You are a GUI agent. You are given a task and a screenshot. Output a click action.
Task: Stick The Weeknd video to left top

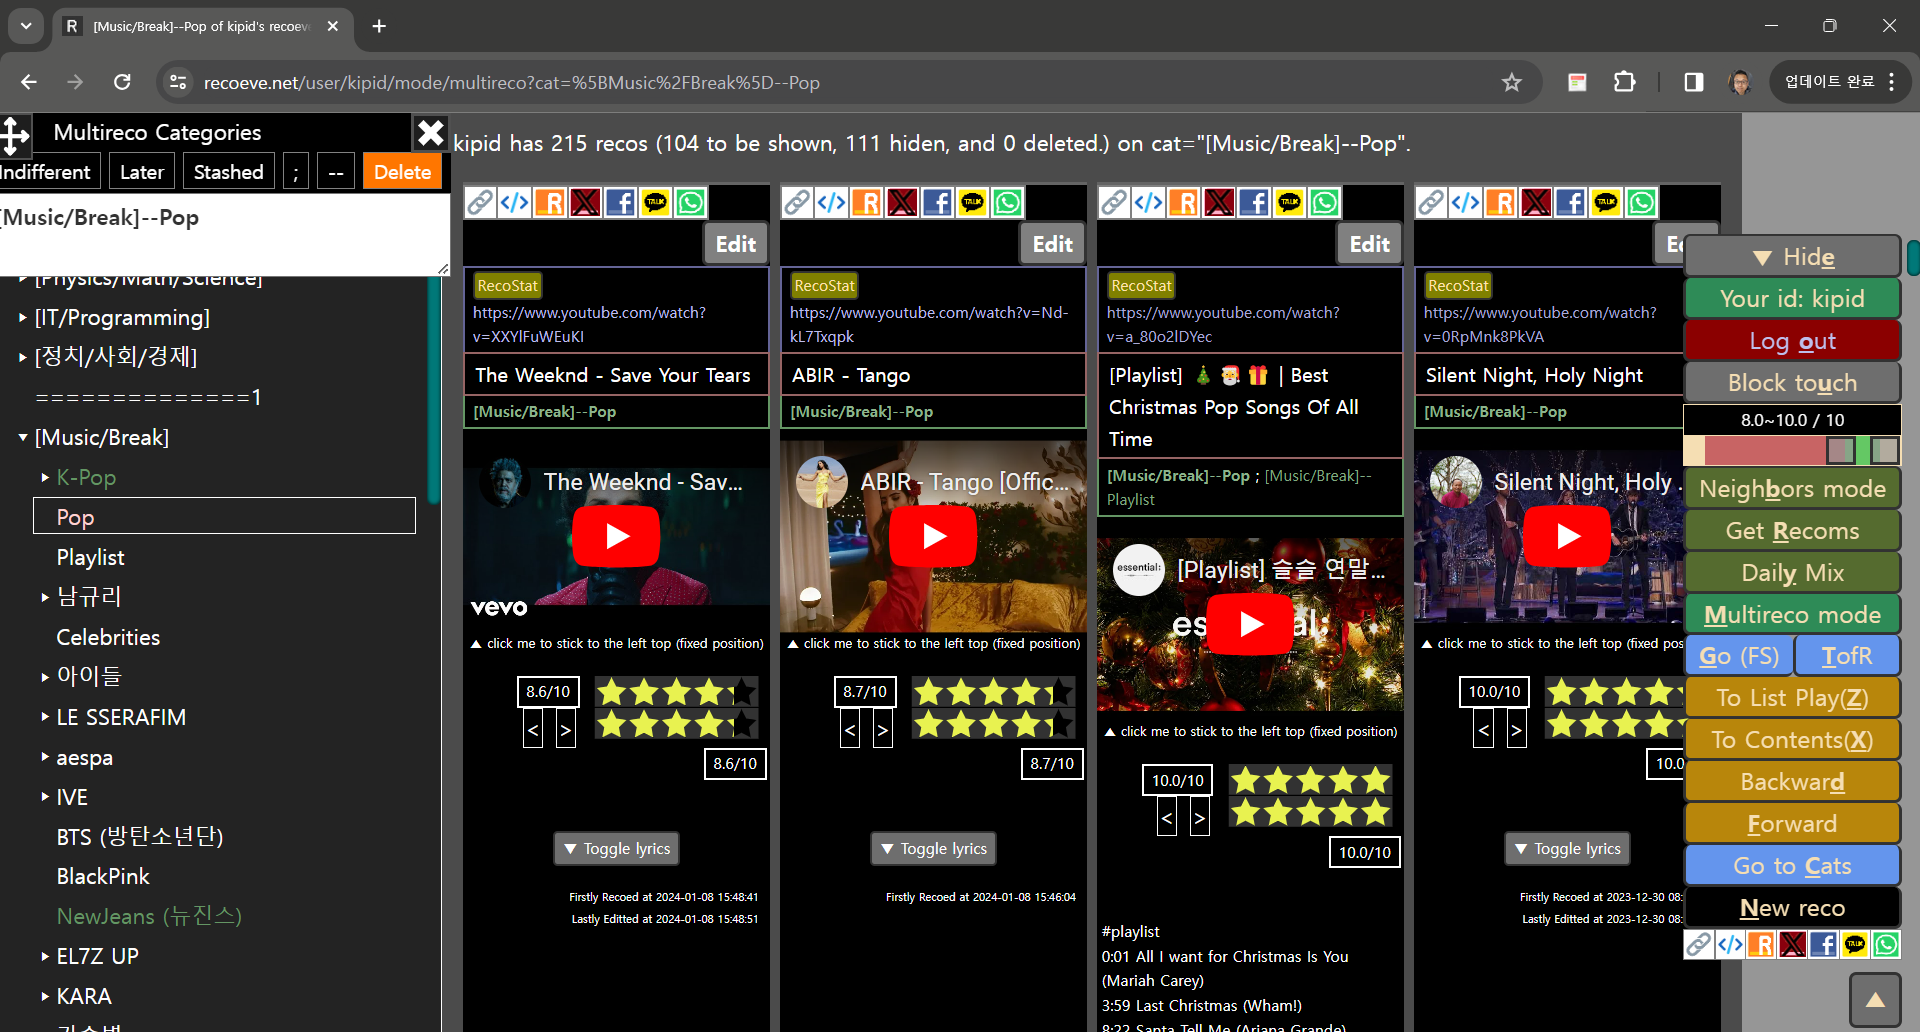(x=617, y=643)
